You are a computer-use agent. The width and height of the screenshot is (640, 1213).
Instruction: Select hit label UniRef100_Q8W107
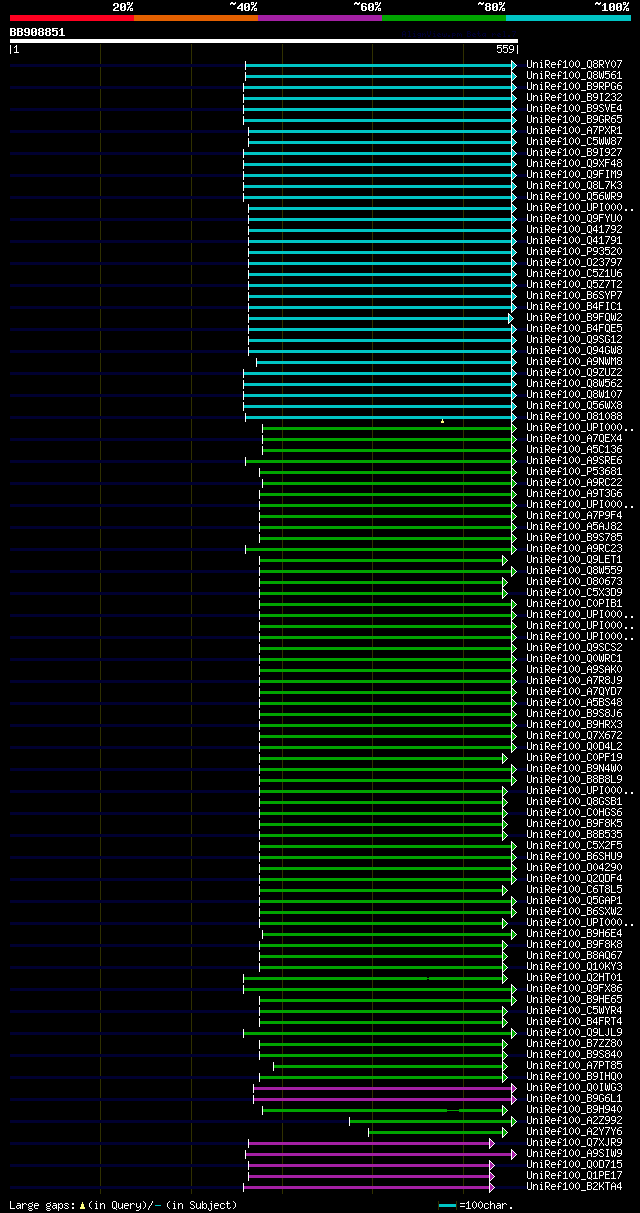tap(574, 394)
